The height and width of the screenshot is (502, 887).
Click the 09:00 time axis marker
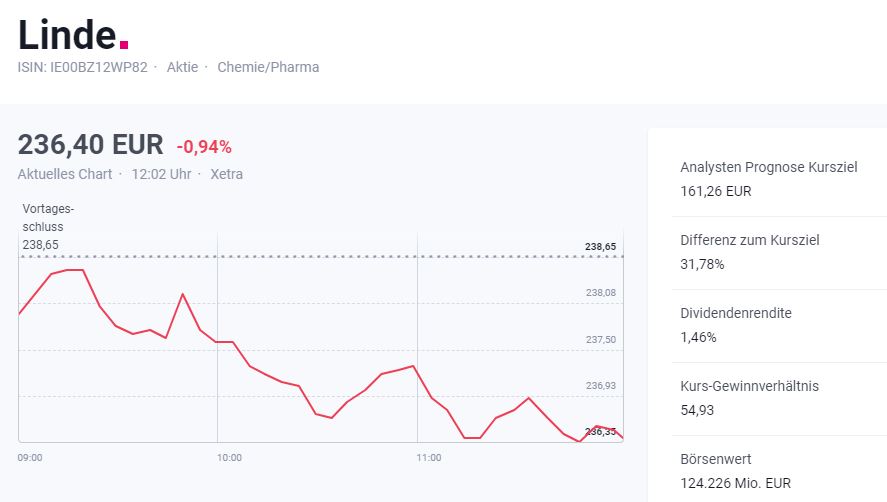[x=30, y=457]
